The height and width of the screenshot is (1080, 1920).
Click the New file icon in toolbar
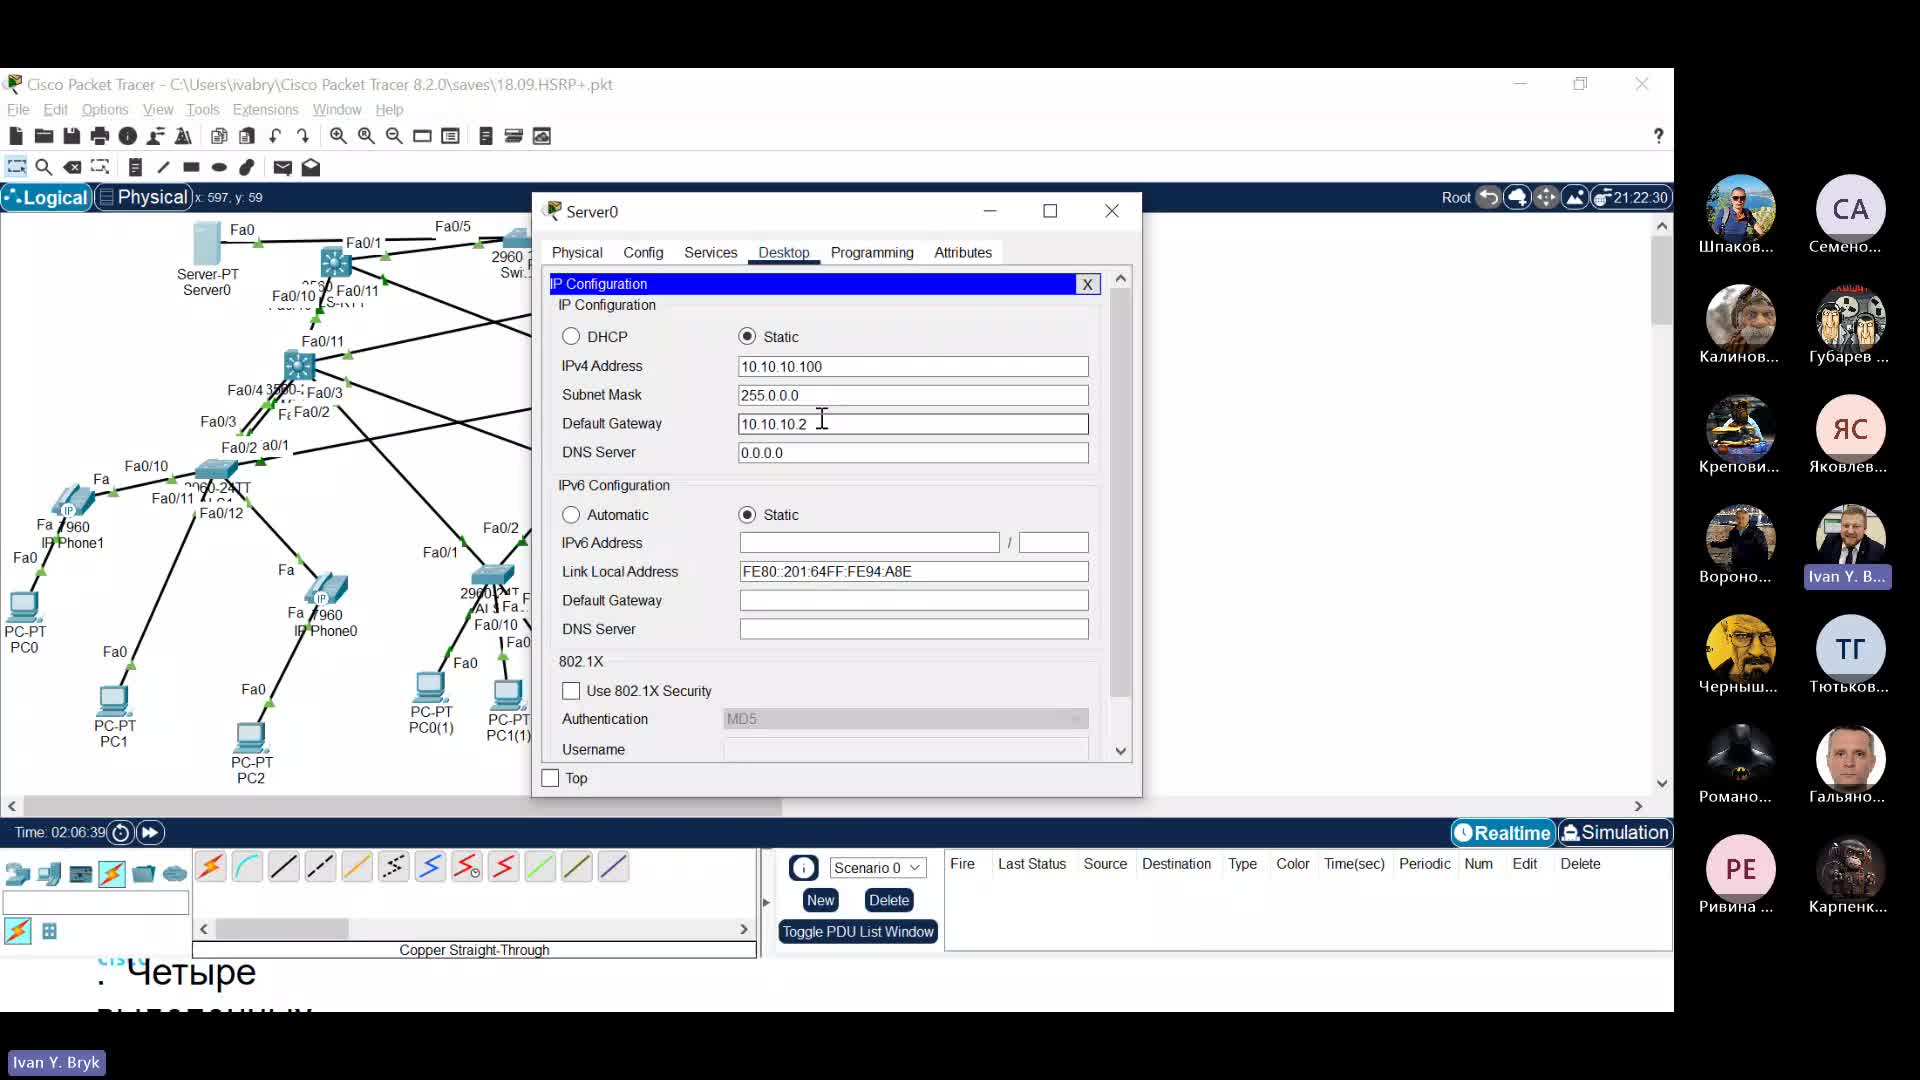16,136
